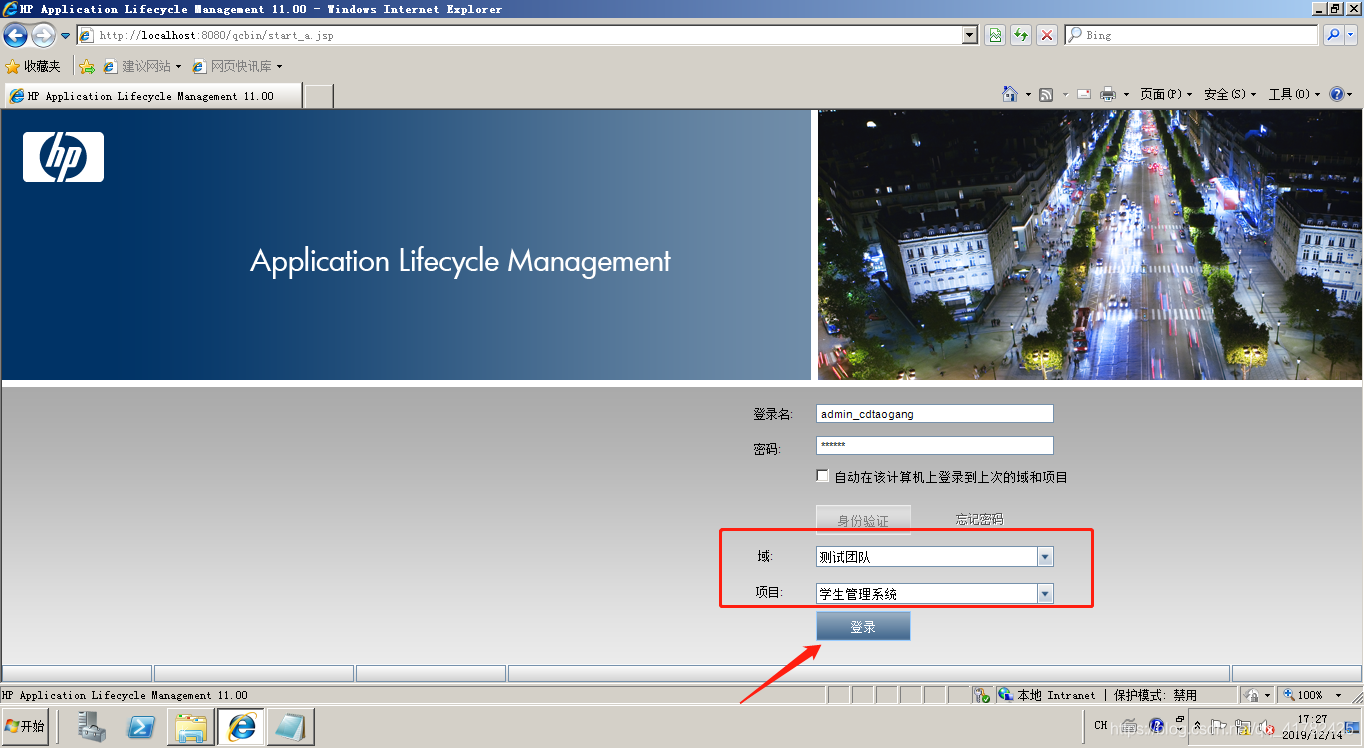The height and width of the screenshot is (748, 1364).
Task: Click the Read Mail envelope icon
Action: 1084,94
